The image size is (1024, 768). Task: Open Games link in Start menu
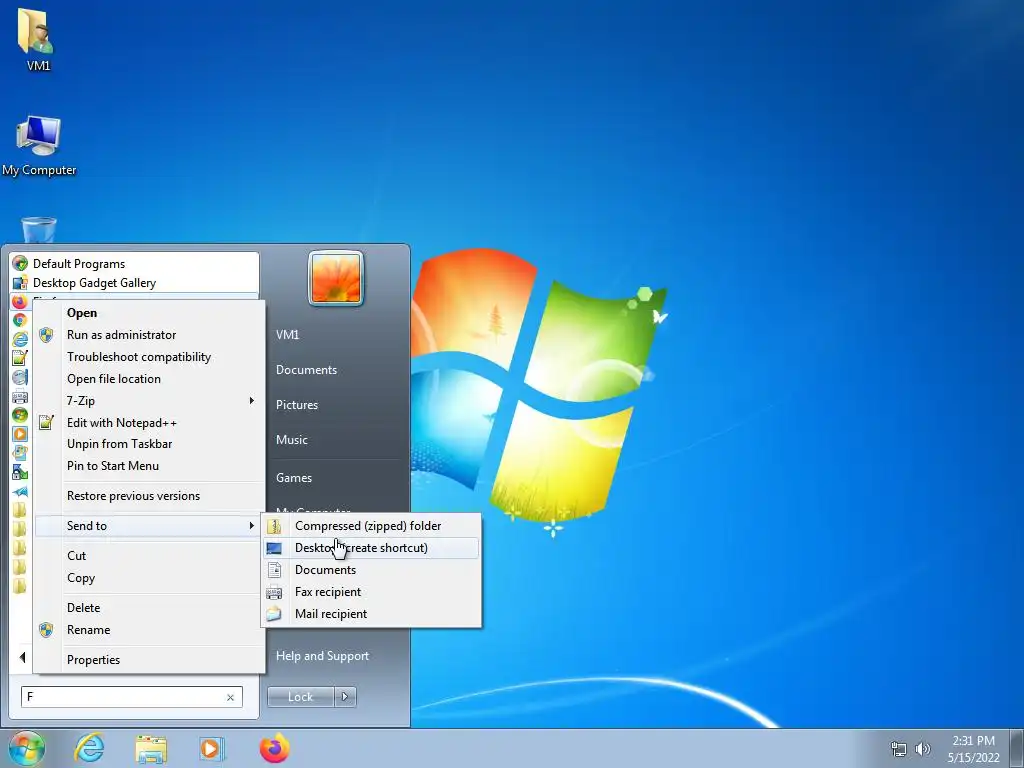point(294,478)
